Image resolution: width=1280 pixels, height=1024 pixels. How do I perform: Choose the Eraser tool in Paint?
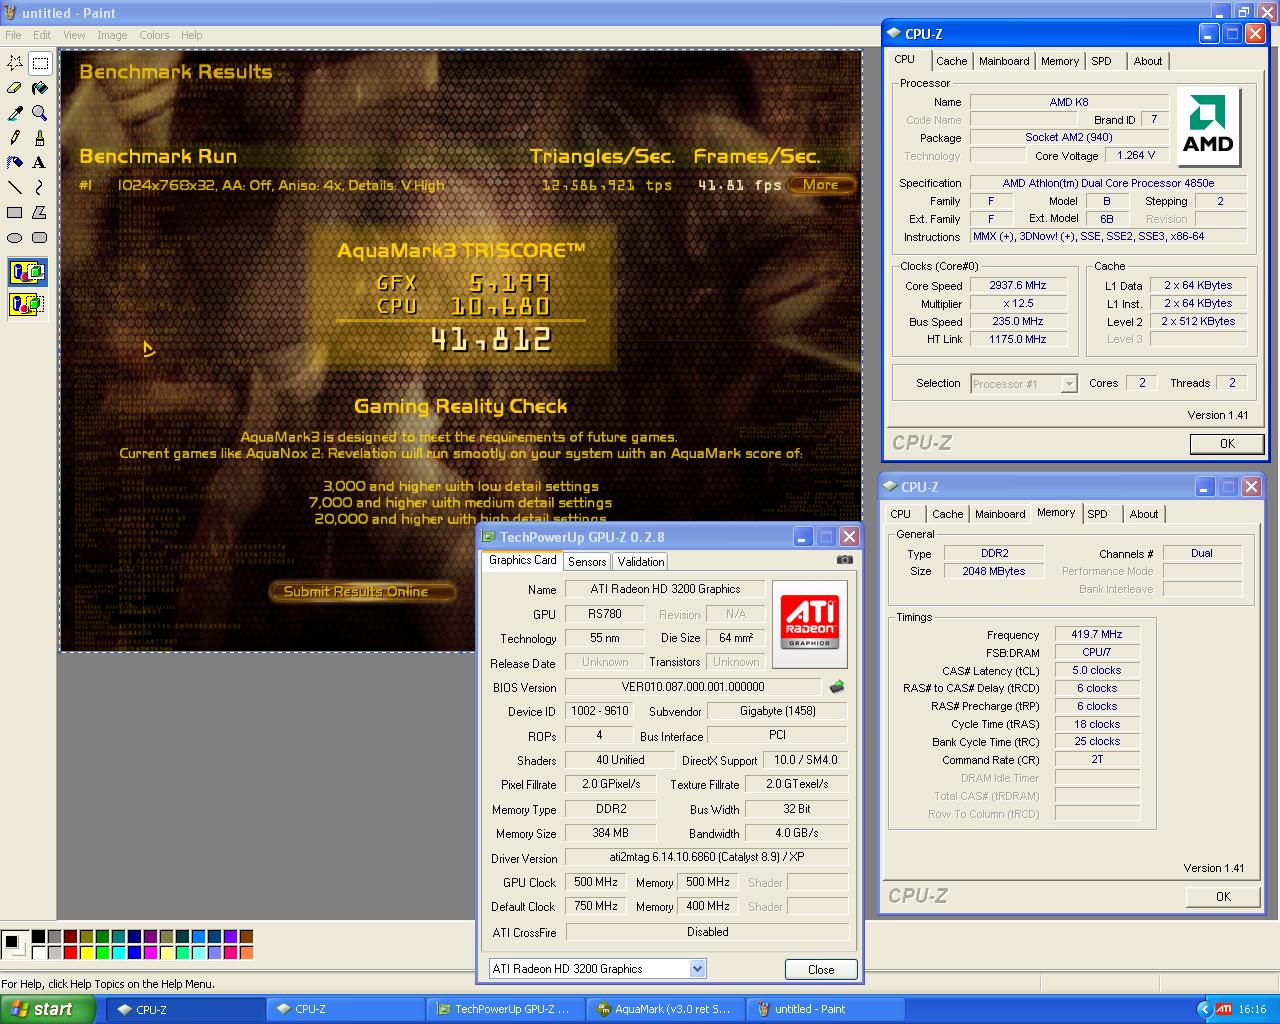point(15,88)
